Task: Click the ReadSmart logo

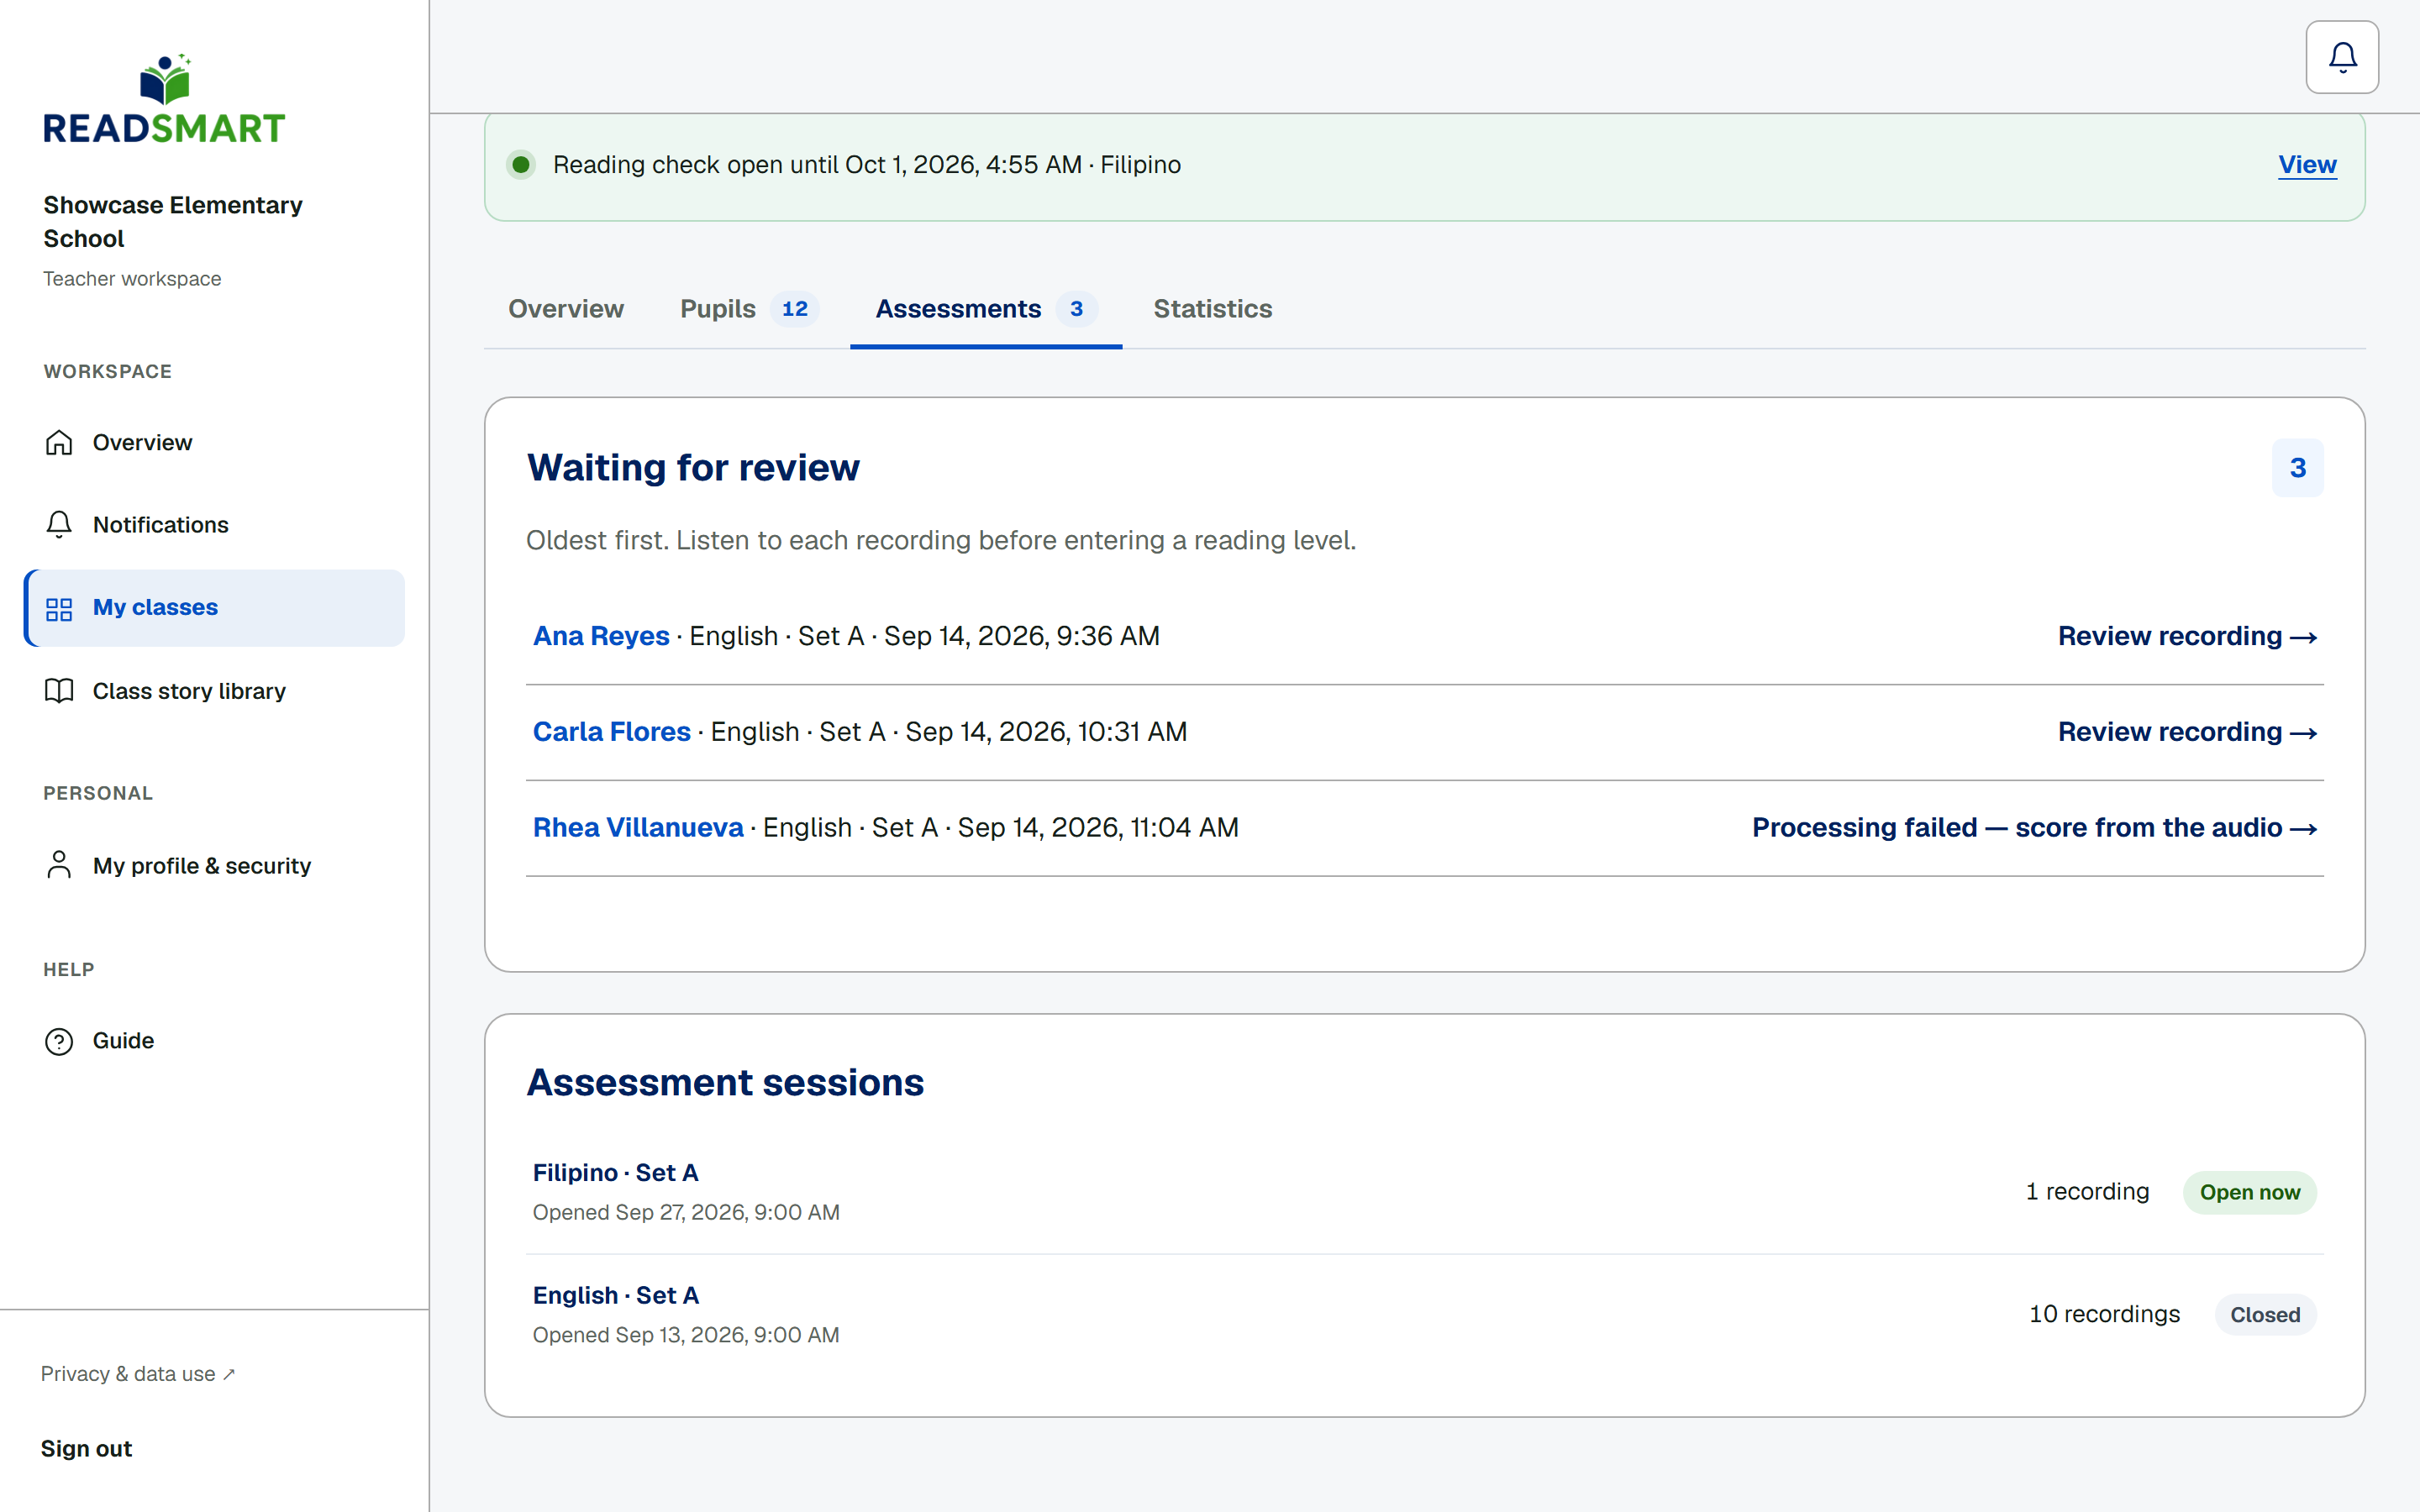Action: tap(164, 99)
